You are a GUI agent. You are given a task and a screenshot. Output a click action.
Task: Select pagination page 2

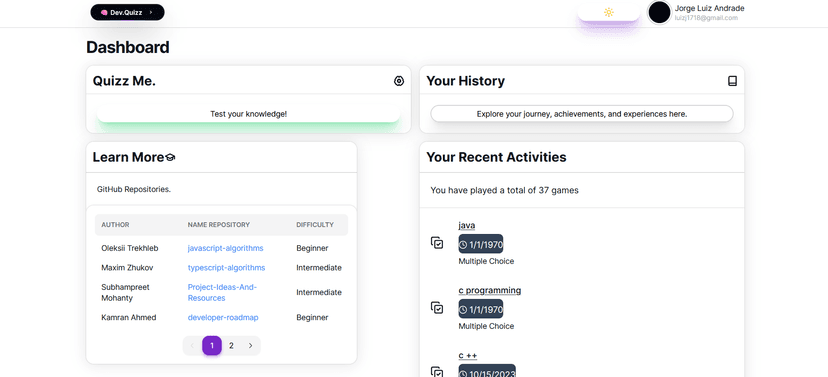pos(231,346)
